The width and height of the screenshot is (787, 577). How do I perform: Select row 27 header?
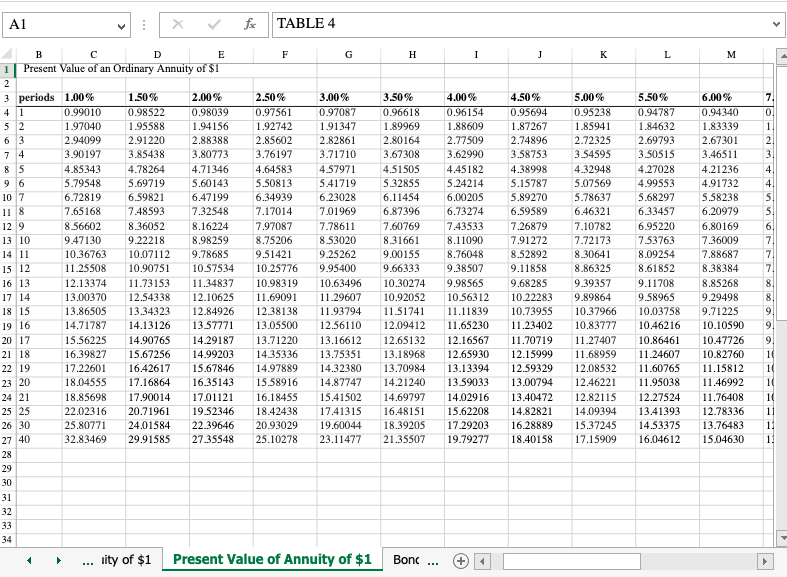(7, 440)
